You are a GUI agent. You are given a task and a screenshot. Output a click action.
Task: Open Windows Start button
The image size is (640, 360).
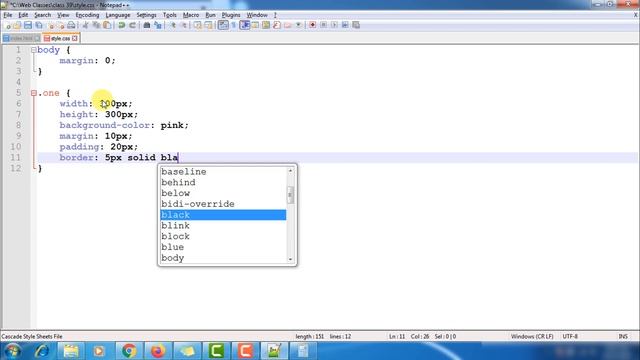pos(13,351)
